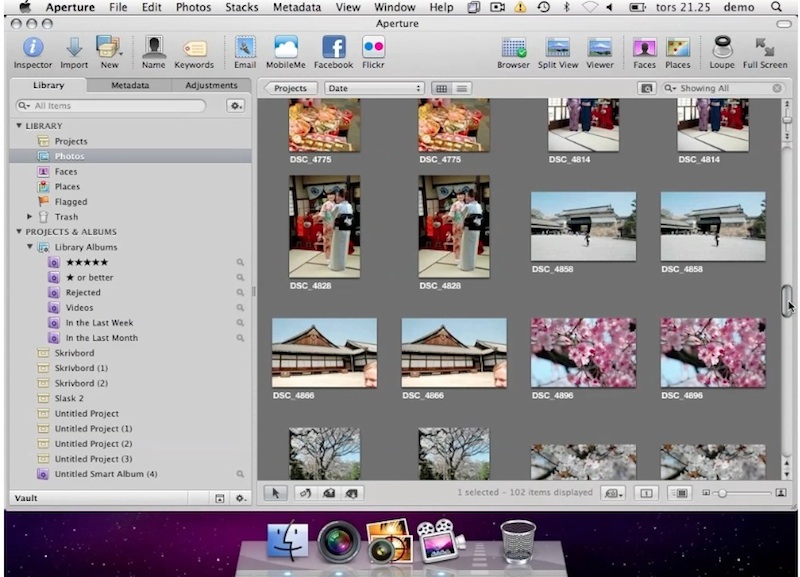
Task: Collapse the Library Albums tree item
Action: tap(30, 247)
